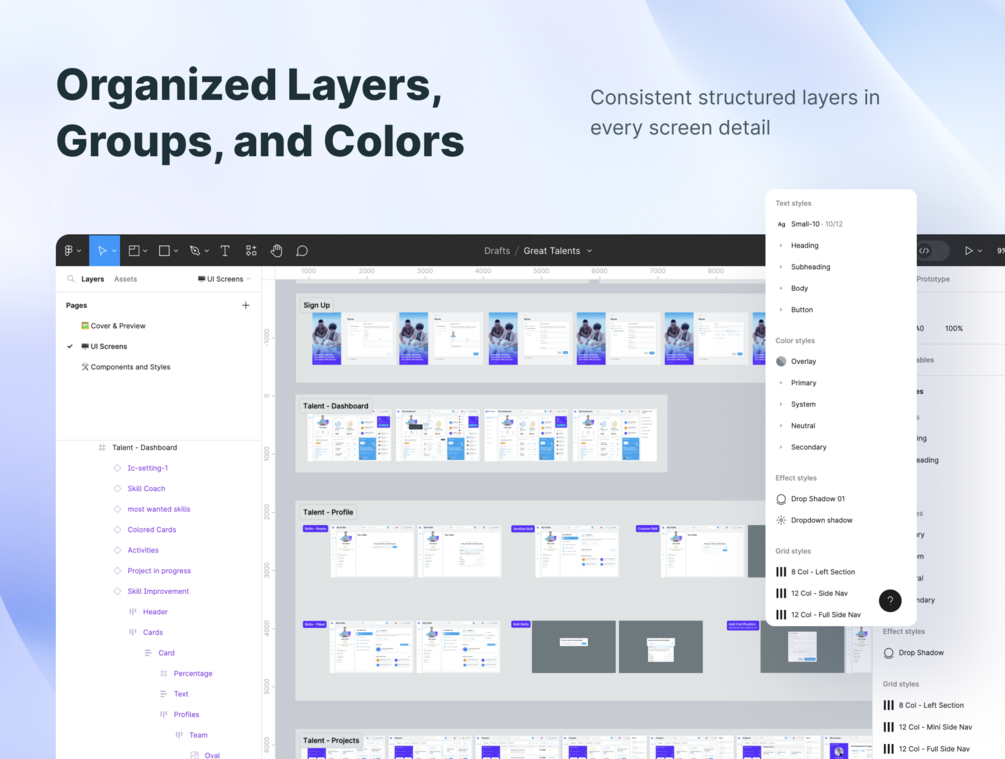The width and height of the screenshot is (1005, 759).
Task: Add a new page with plus
Action: pos(245,305)
